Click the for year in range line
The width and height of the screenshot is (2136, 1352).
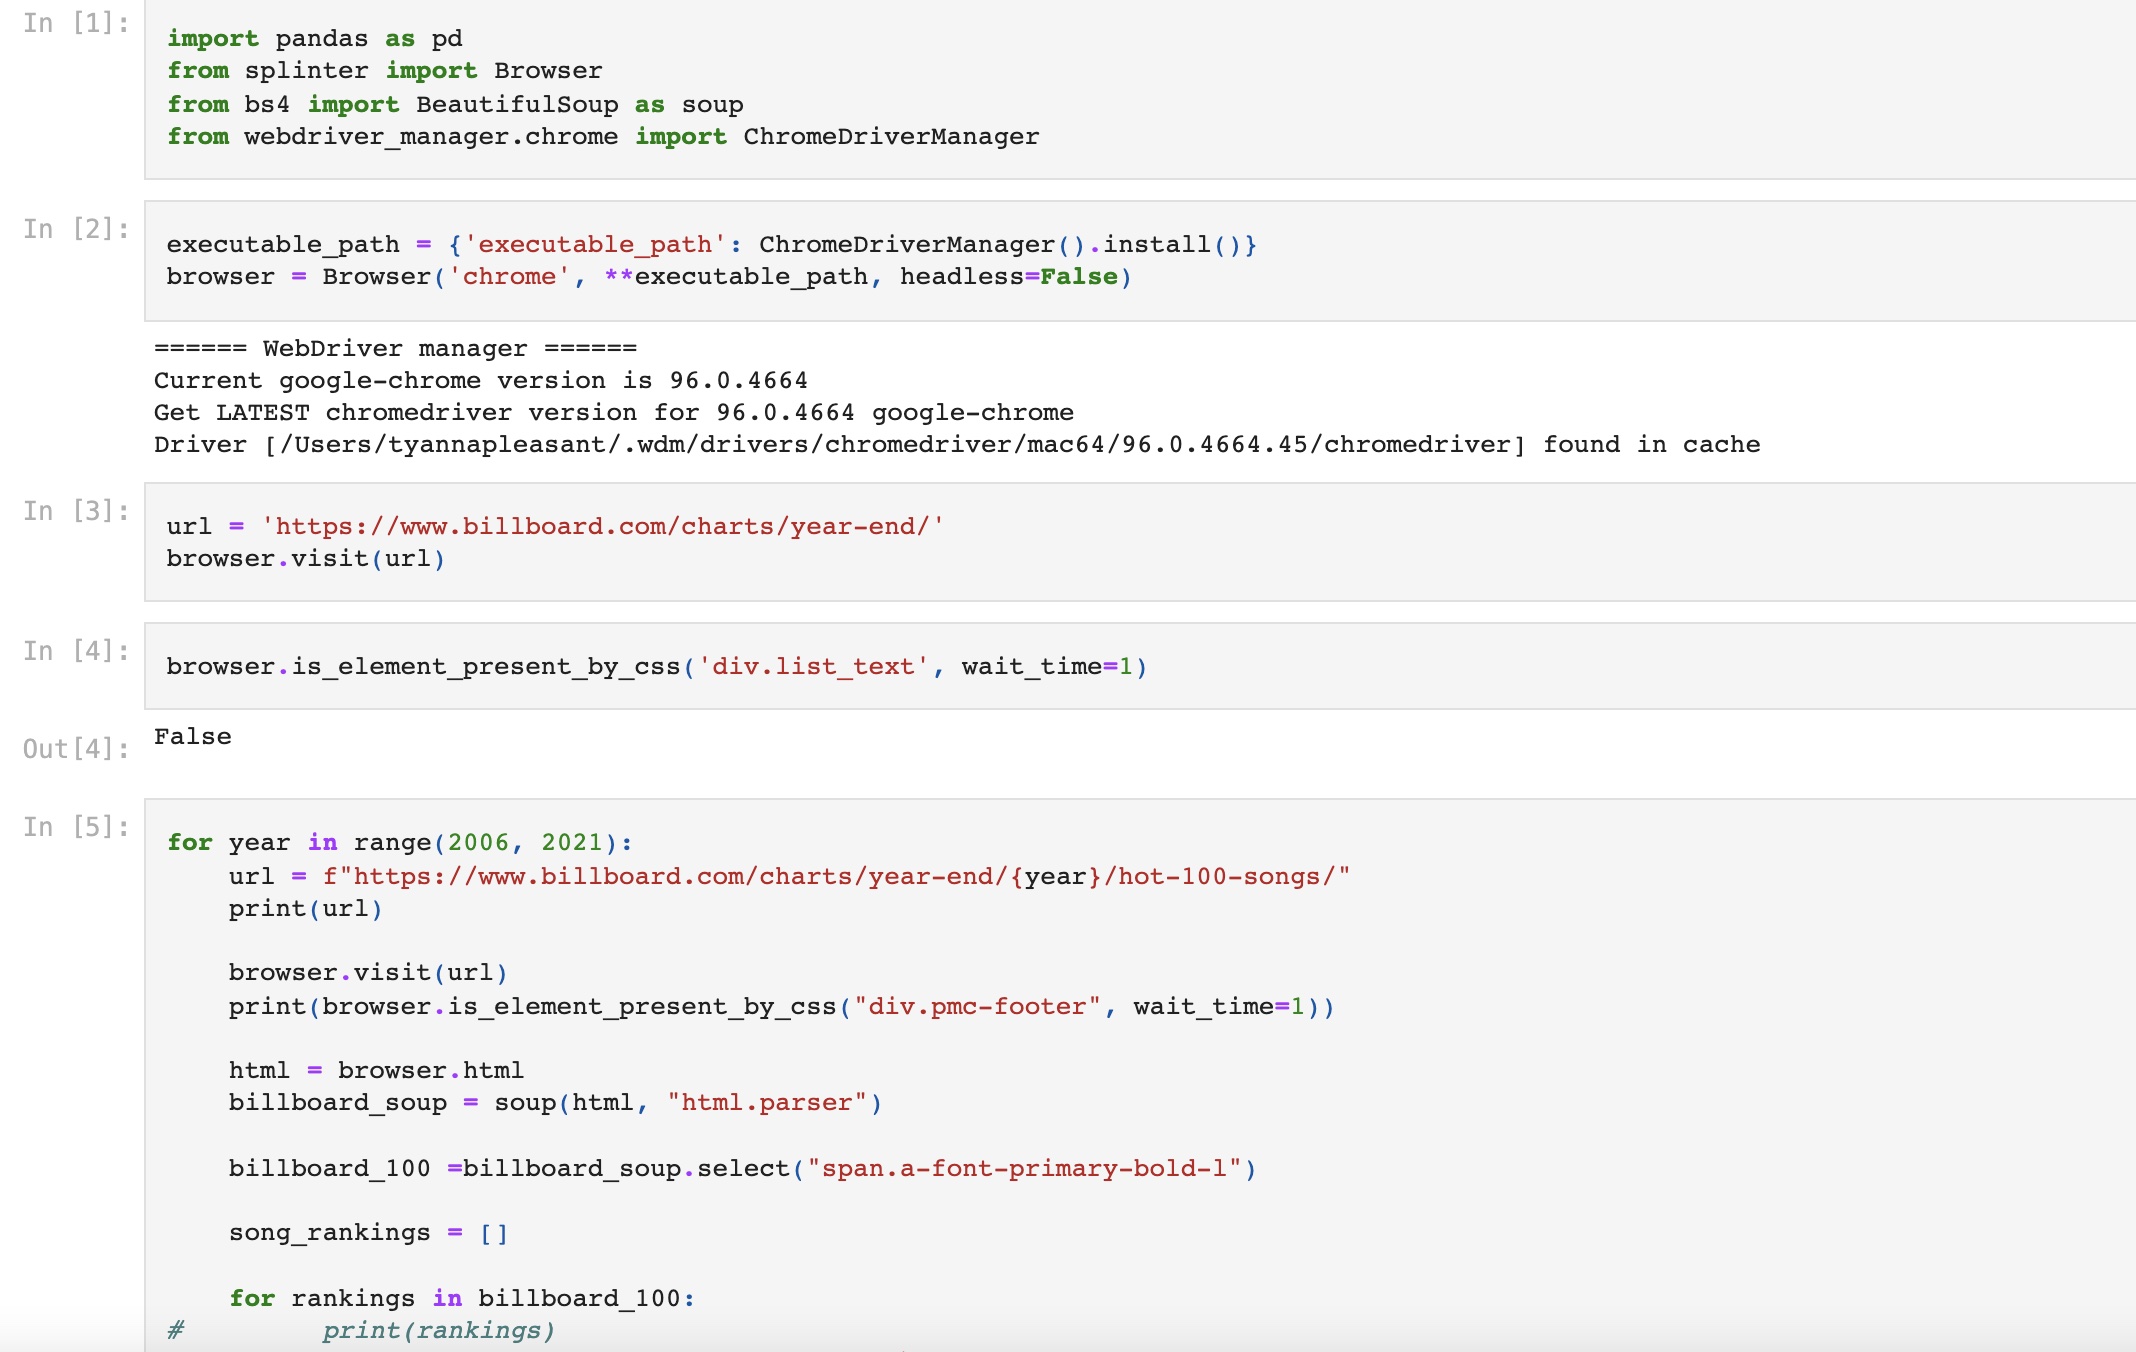[400, 843]
